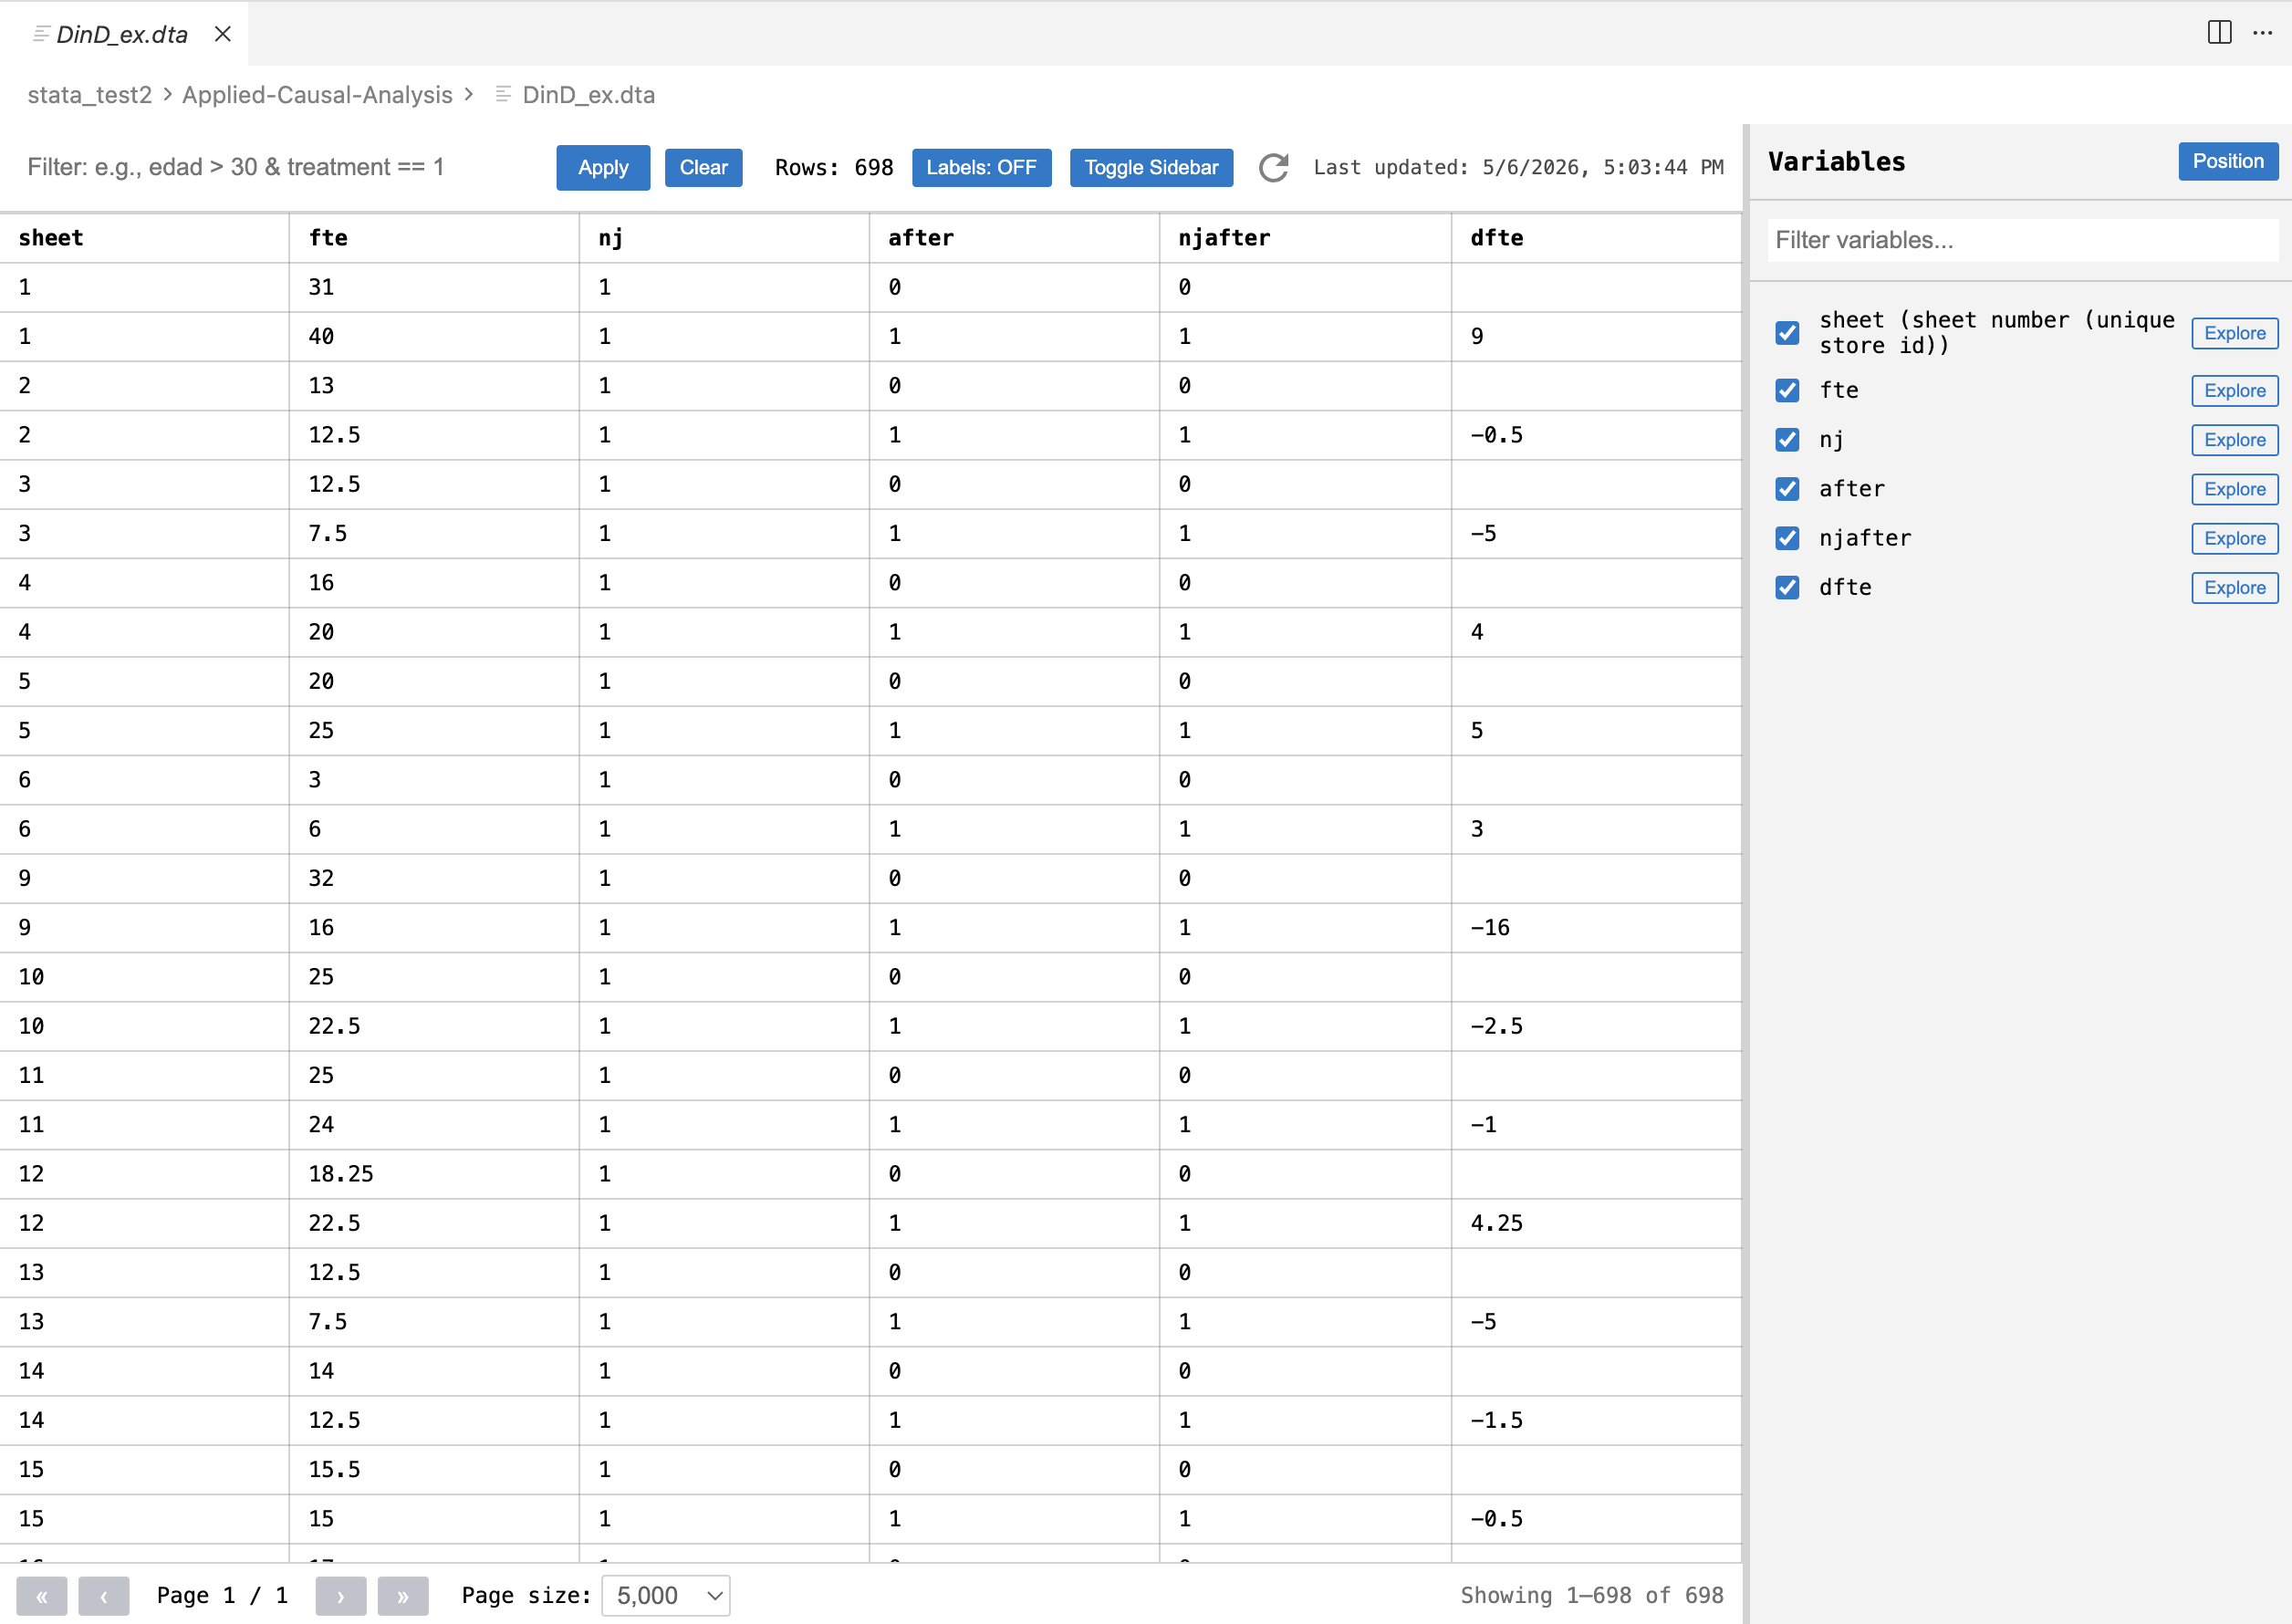Split the editor with the layout icon
This screenshot has width=2292, height=1624.
(2219, 33)
